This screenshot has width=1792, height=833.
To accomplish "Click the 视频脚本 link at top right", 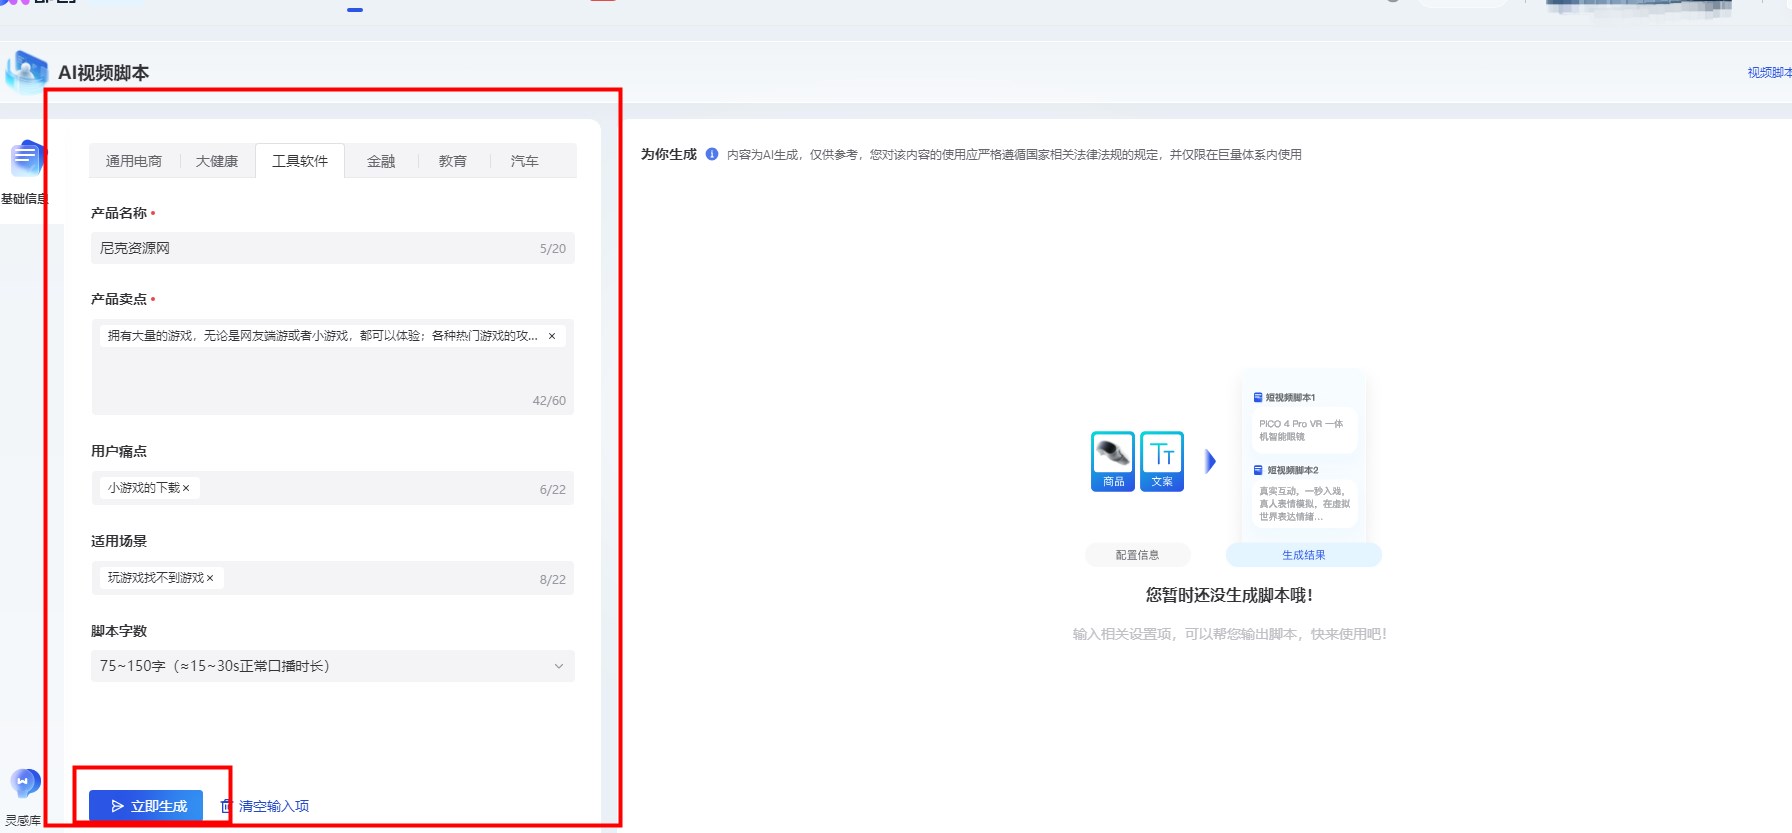I will (1768, 73).
